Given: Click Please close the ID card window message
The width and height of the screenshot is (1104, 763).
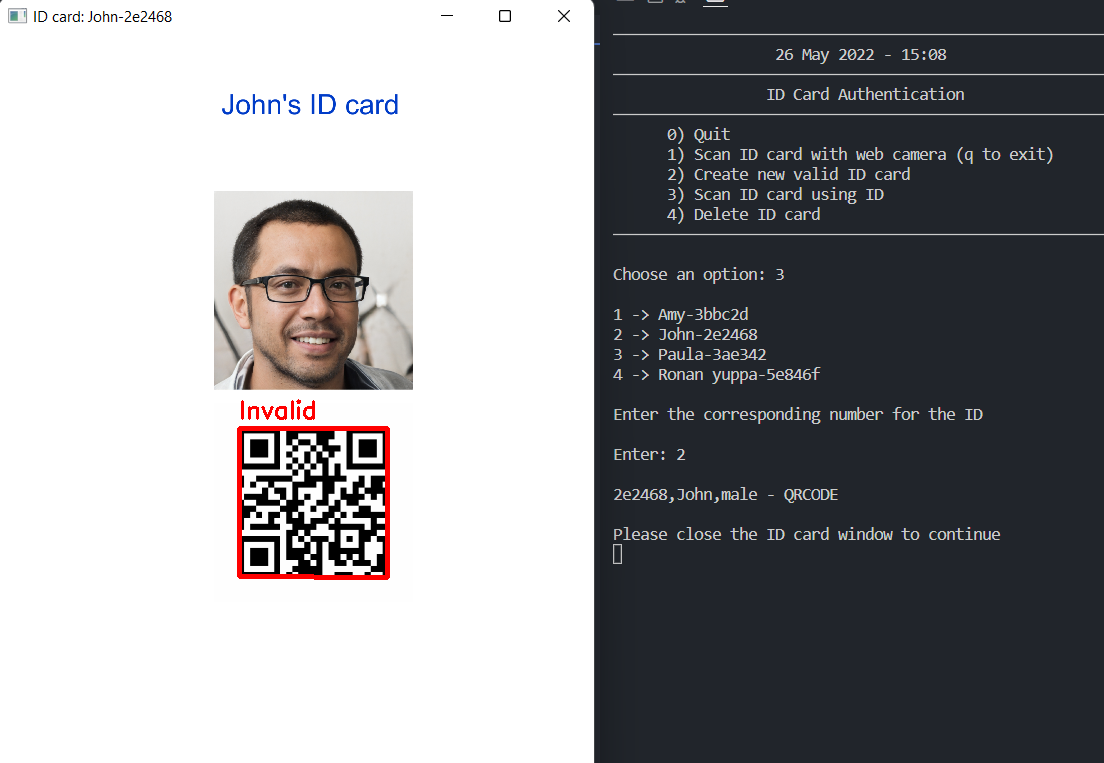Looking at the screenshot, I should [807, 535].
